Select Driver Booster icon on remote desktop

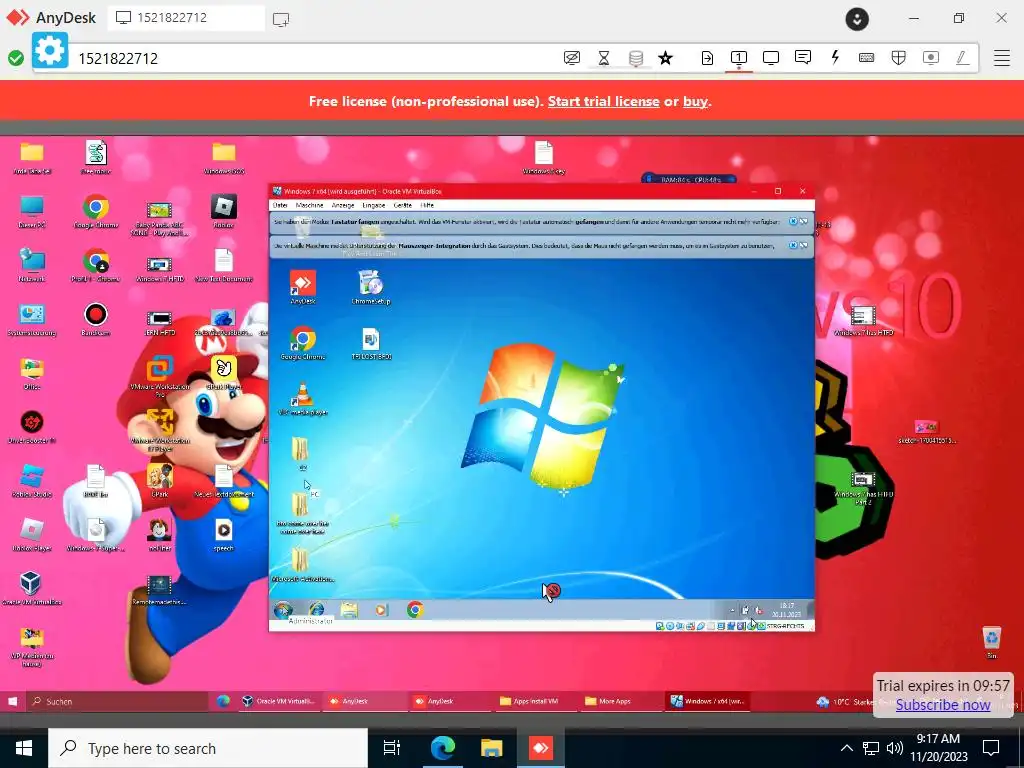(31, 428)
